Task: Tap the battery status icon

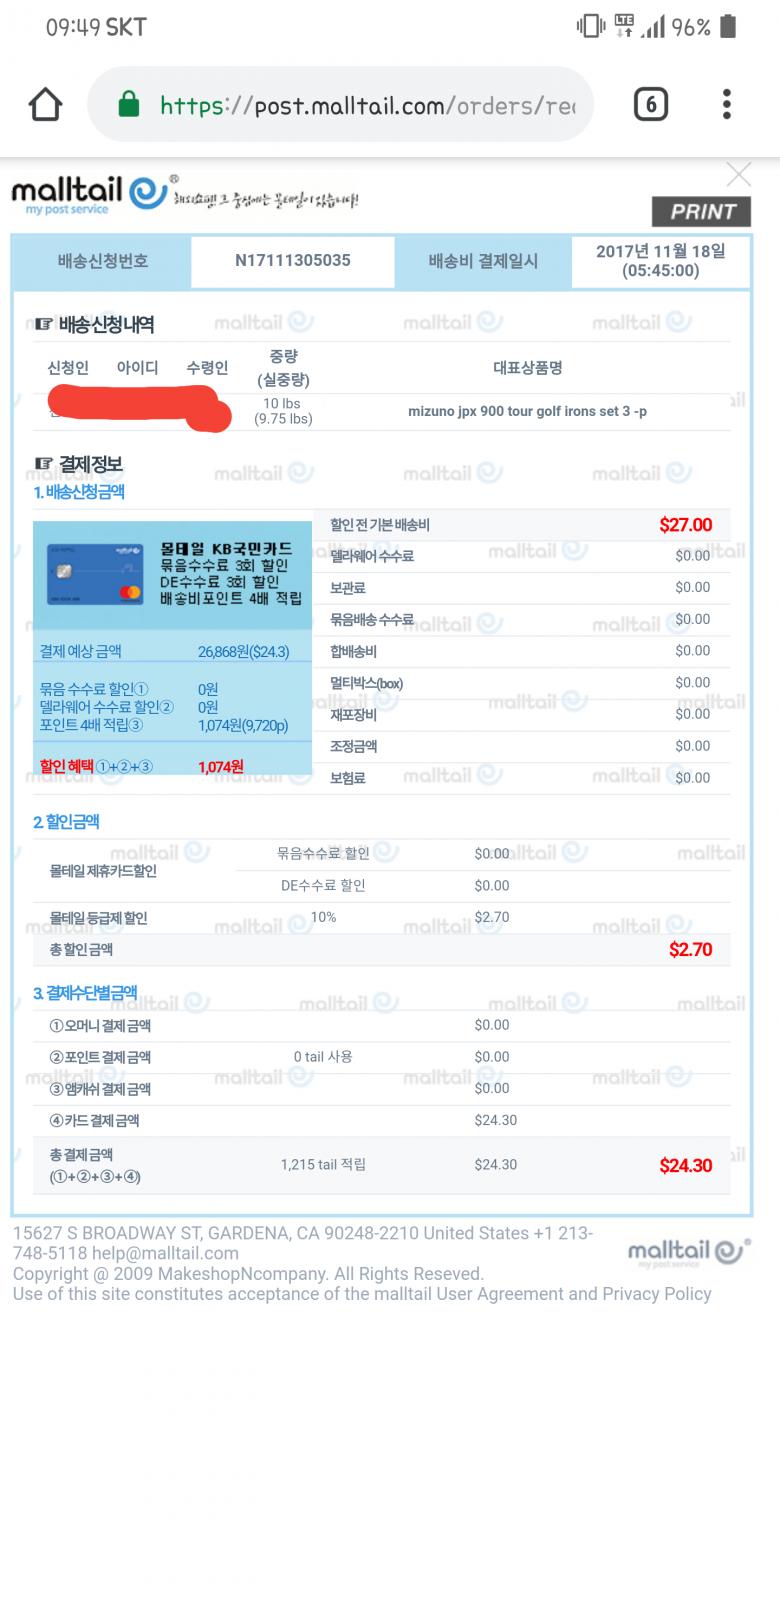Action: pos(728,26)
